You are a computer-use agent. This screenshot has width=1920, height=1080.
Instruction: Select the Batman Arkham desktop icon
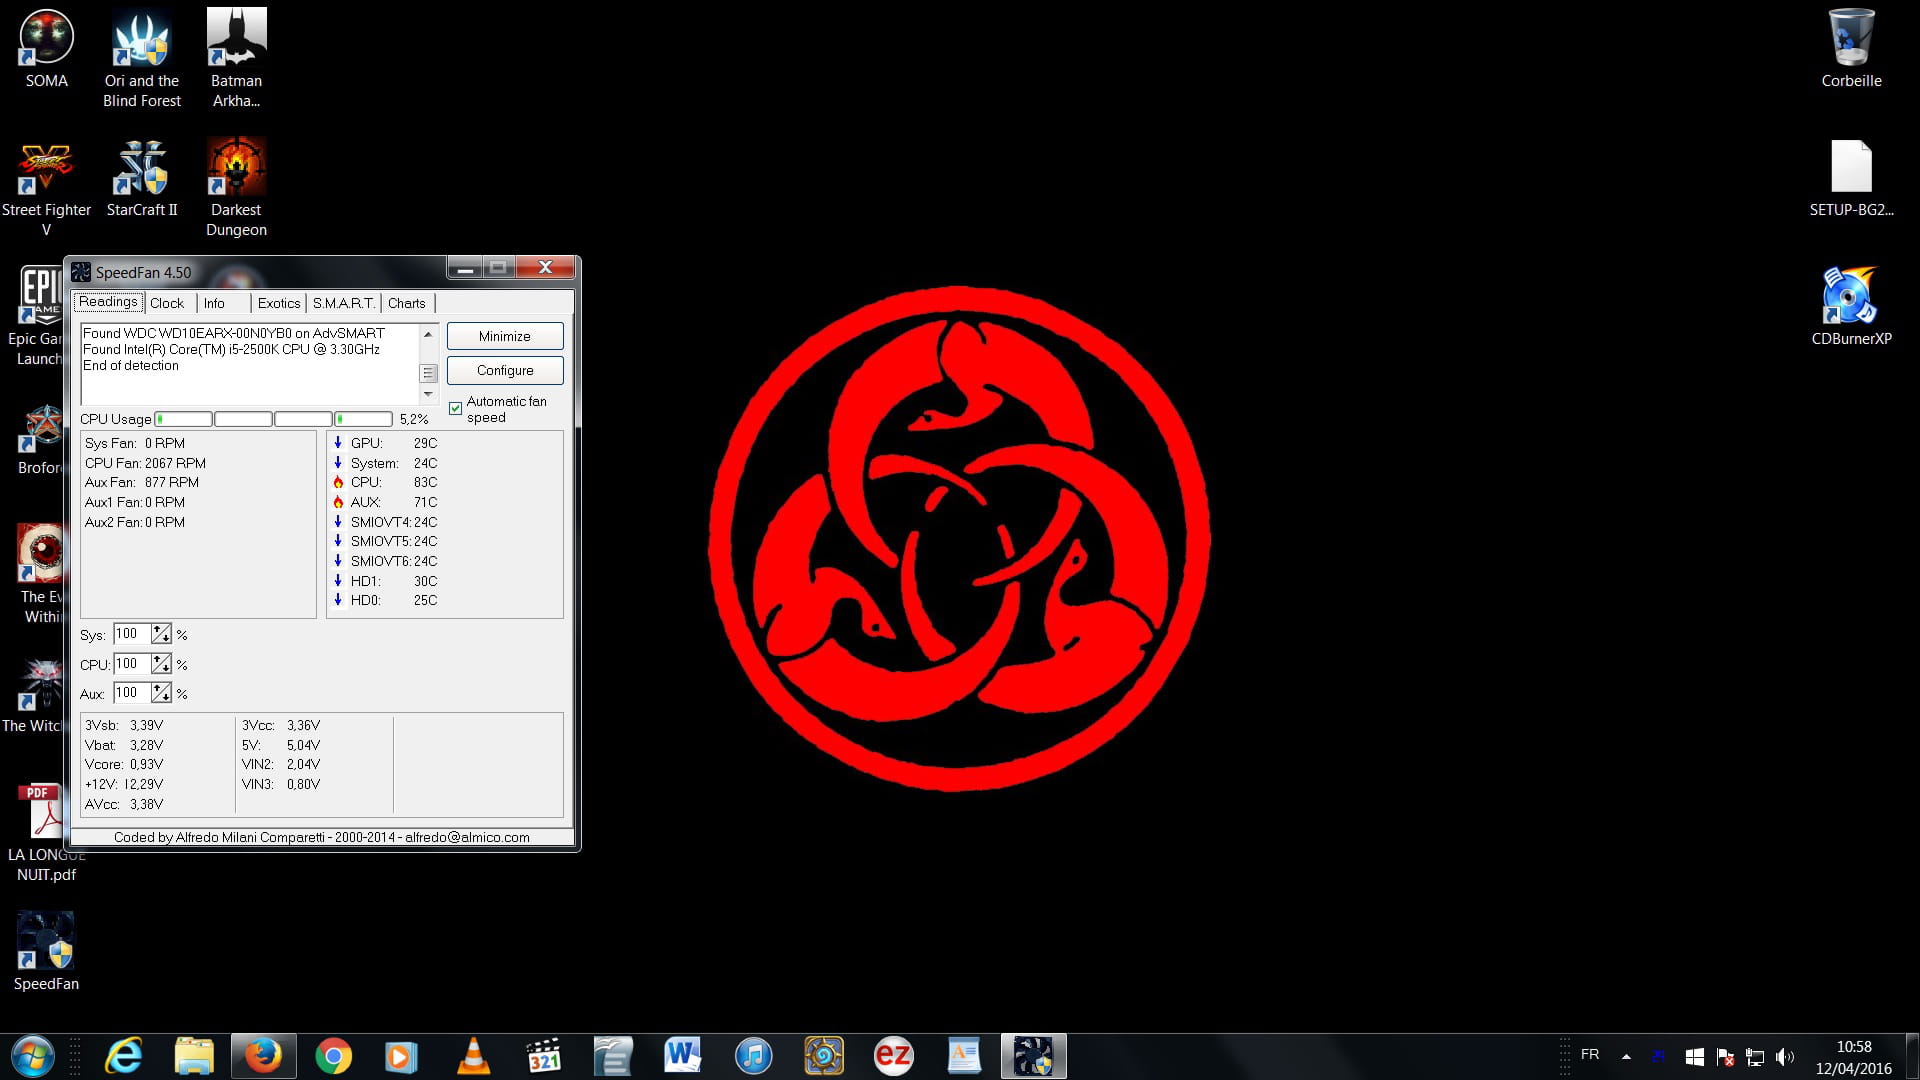click(x=236, y=58)
